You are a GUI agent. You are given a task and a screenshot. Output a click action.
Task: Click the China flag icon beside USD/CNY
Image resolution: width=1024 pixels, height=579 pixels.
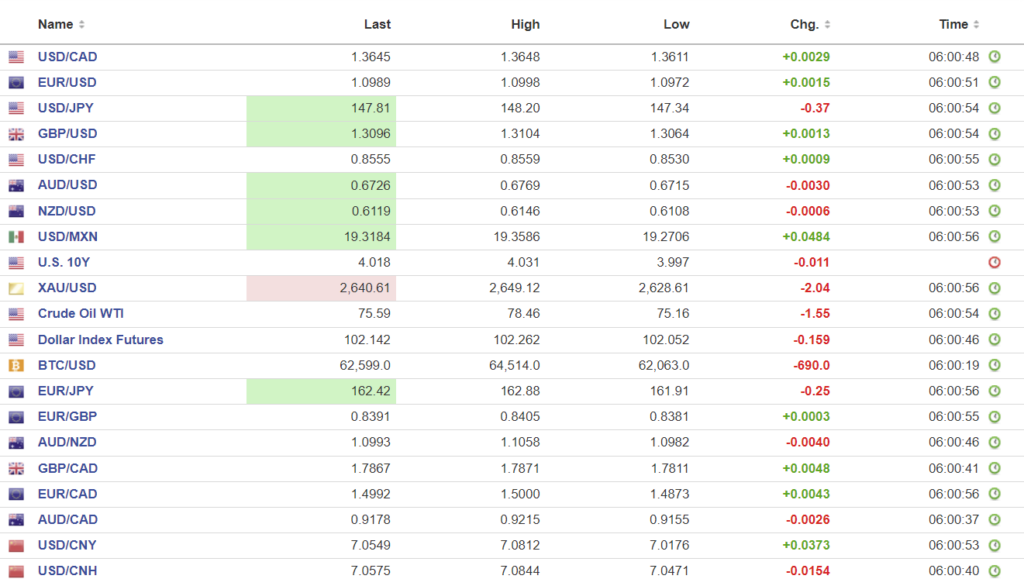[16, 546]
